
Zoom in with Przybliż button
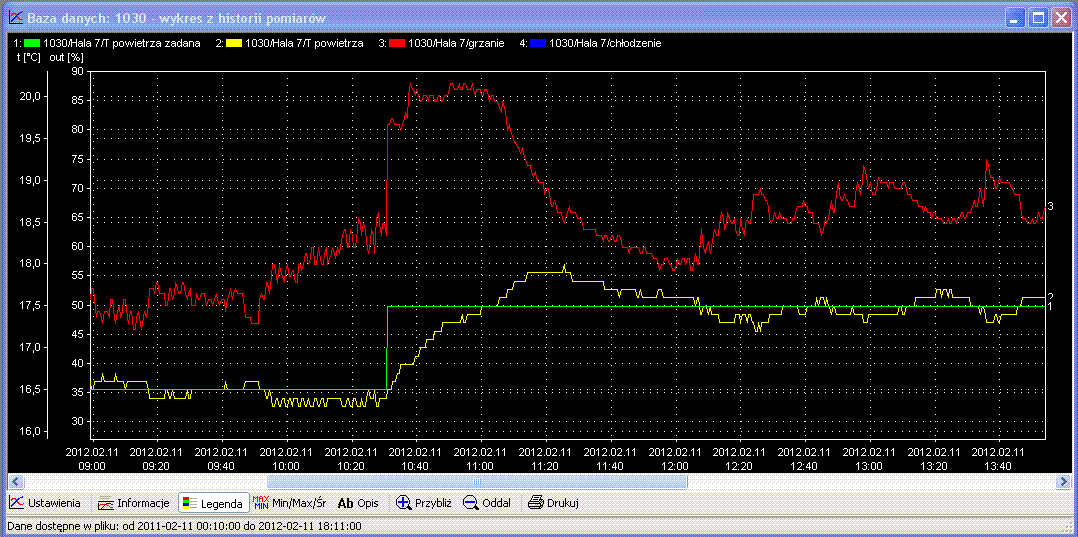pos(424,503)
